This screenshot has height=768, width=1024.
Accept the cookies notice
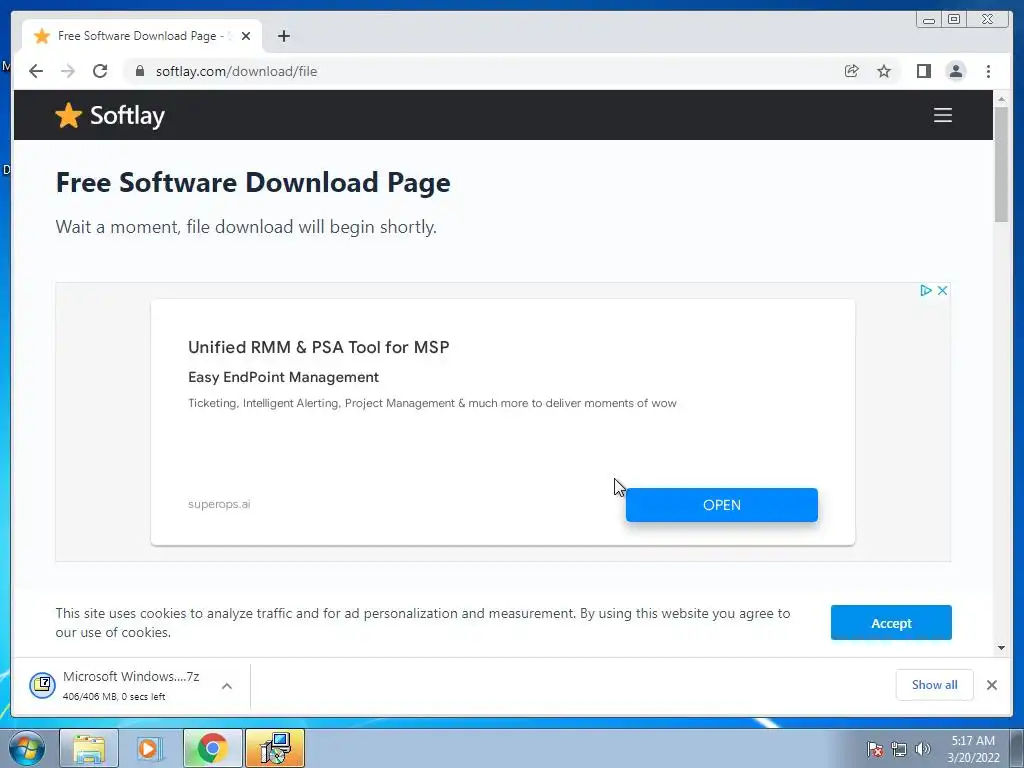[891, 623]
